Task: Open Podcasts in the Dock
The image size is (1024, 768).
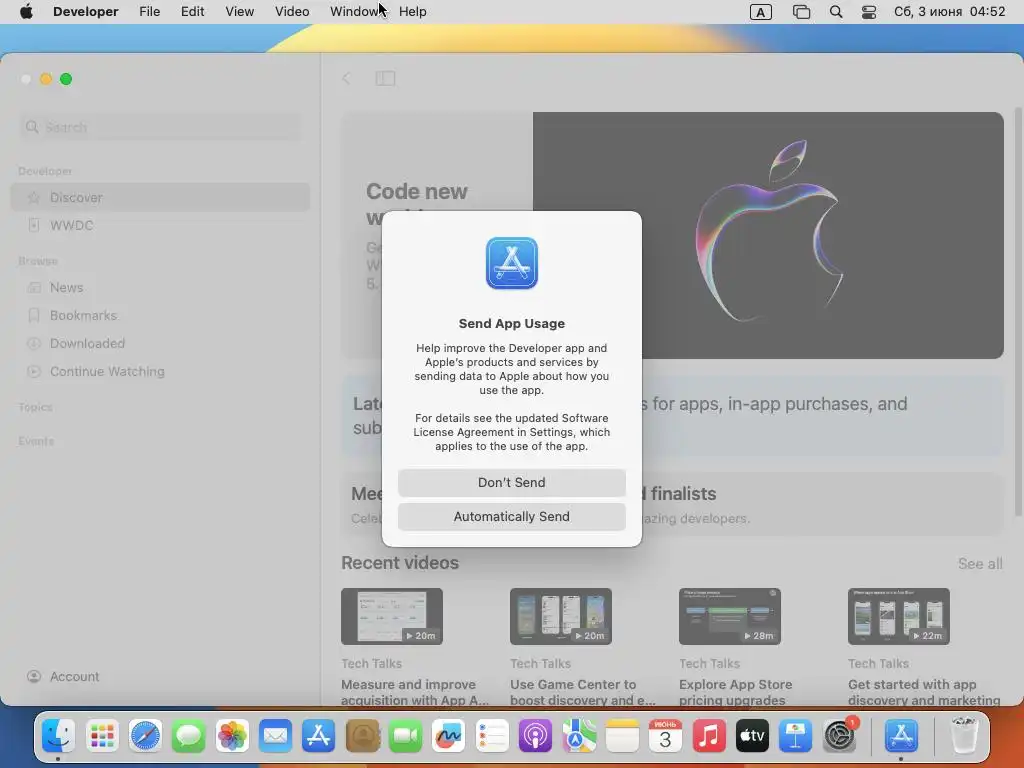Action: (535, 736)
